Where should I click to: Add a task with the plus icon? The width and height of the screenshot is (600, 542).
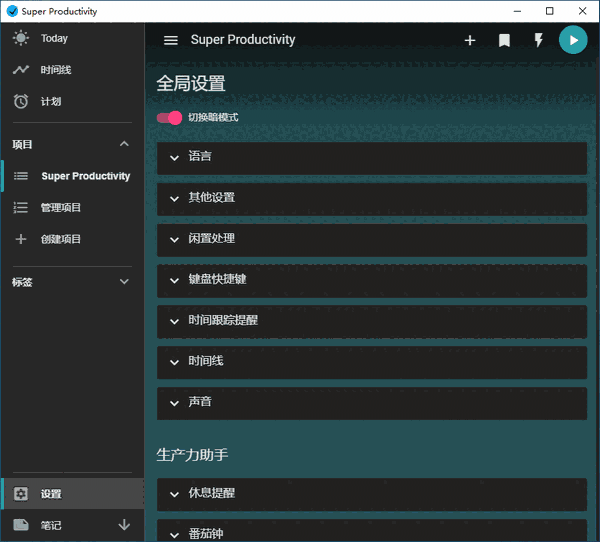tap(470, 40)
